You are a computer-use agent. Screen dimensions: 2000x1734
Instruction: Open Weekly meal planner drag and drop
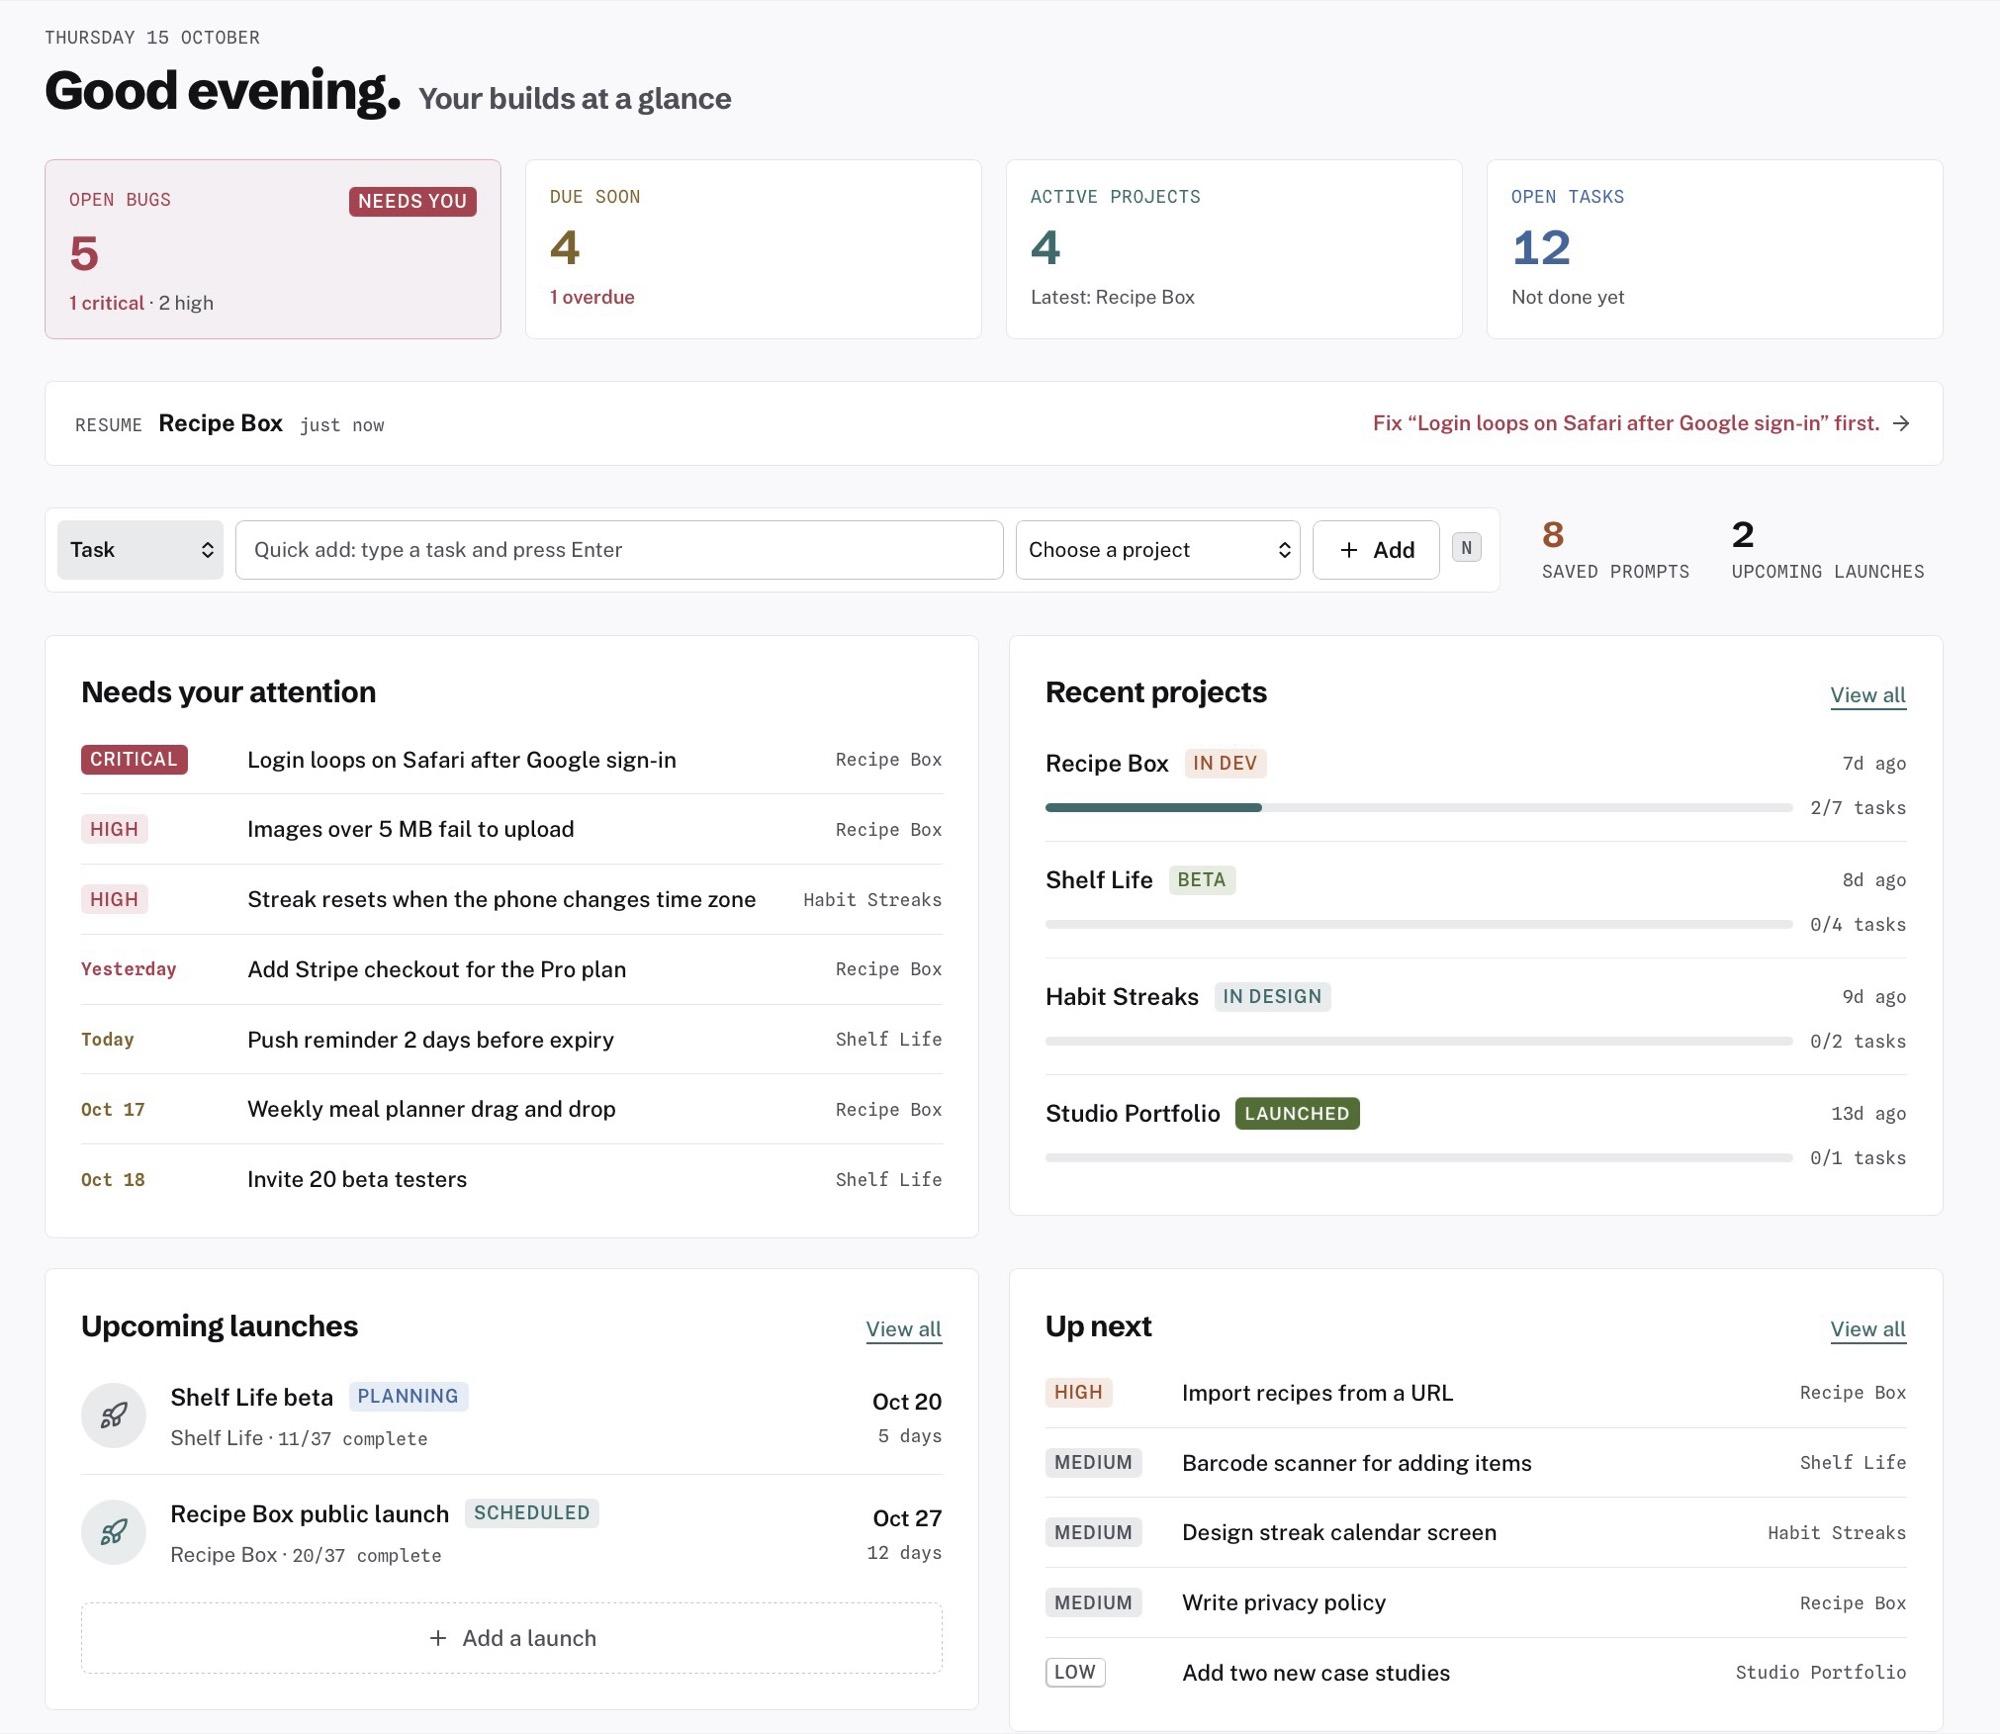(512, 1109)
